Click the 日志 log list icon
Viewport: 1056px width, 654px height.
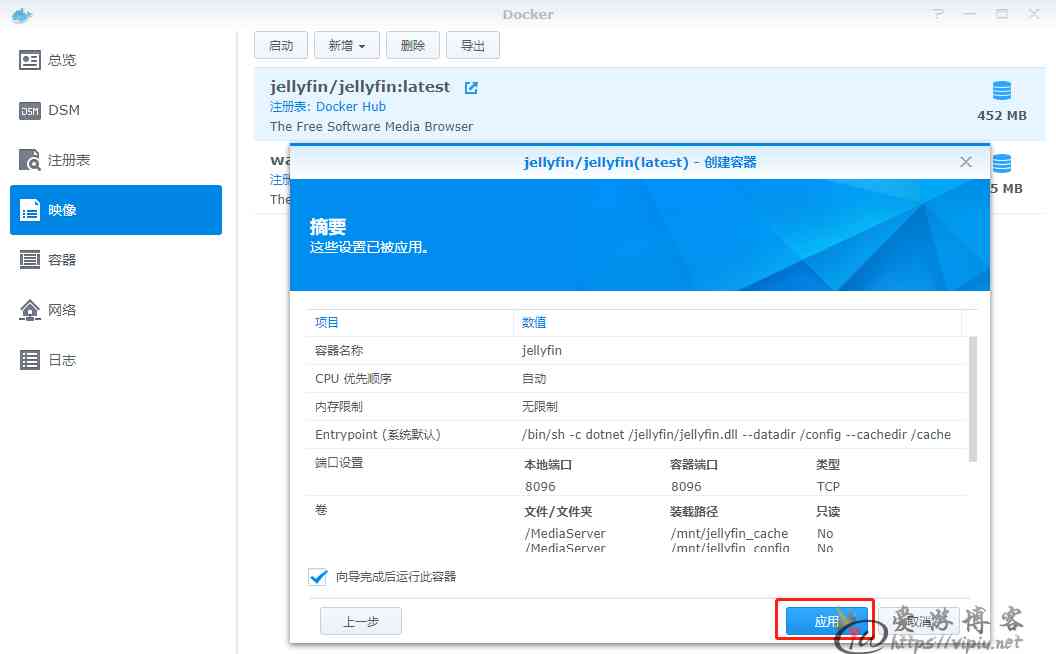pos(30,360)
